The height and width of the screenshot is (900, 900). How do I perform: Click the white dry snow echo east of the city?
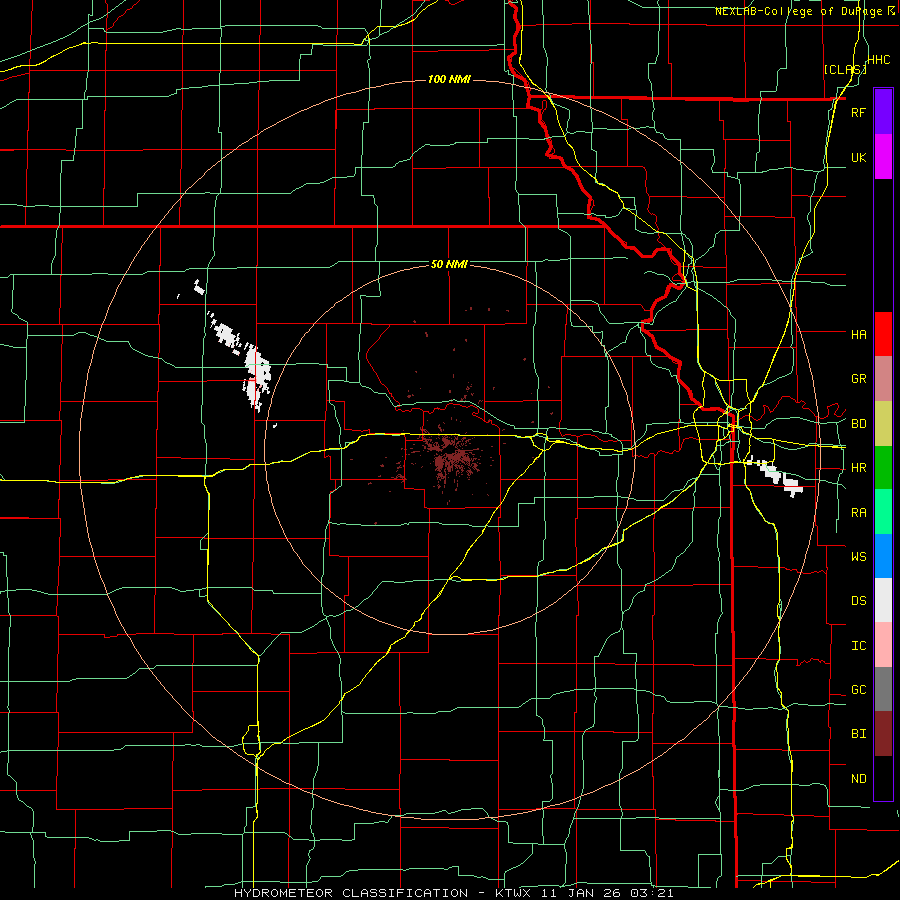coord(775,475)
